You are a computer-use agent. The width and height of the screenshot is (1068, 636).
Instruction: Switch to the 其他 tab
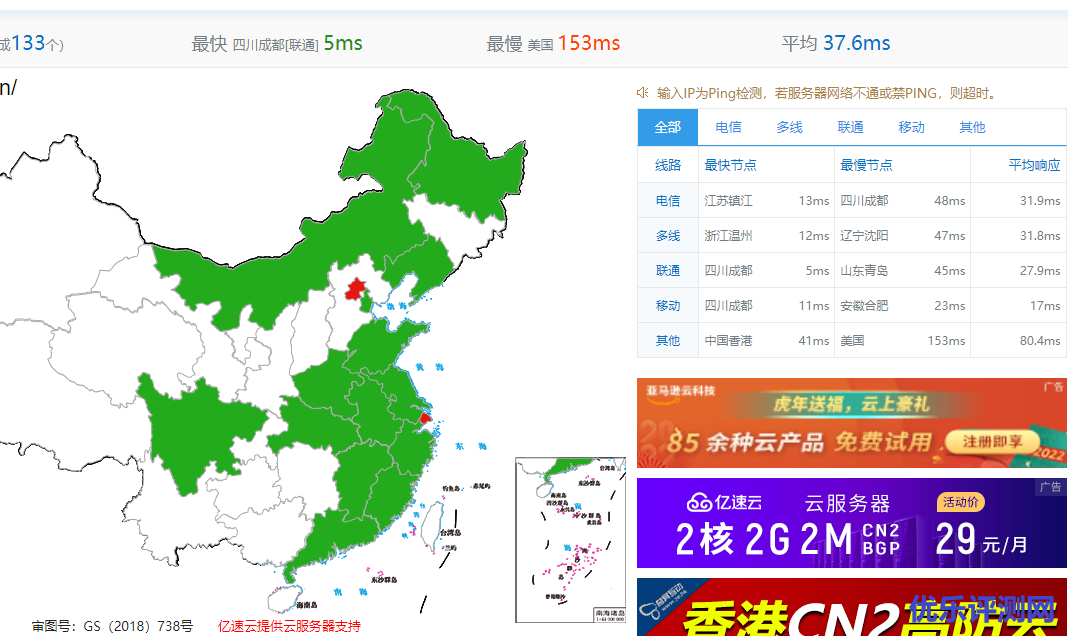972,127
